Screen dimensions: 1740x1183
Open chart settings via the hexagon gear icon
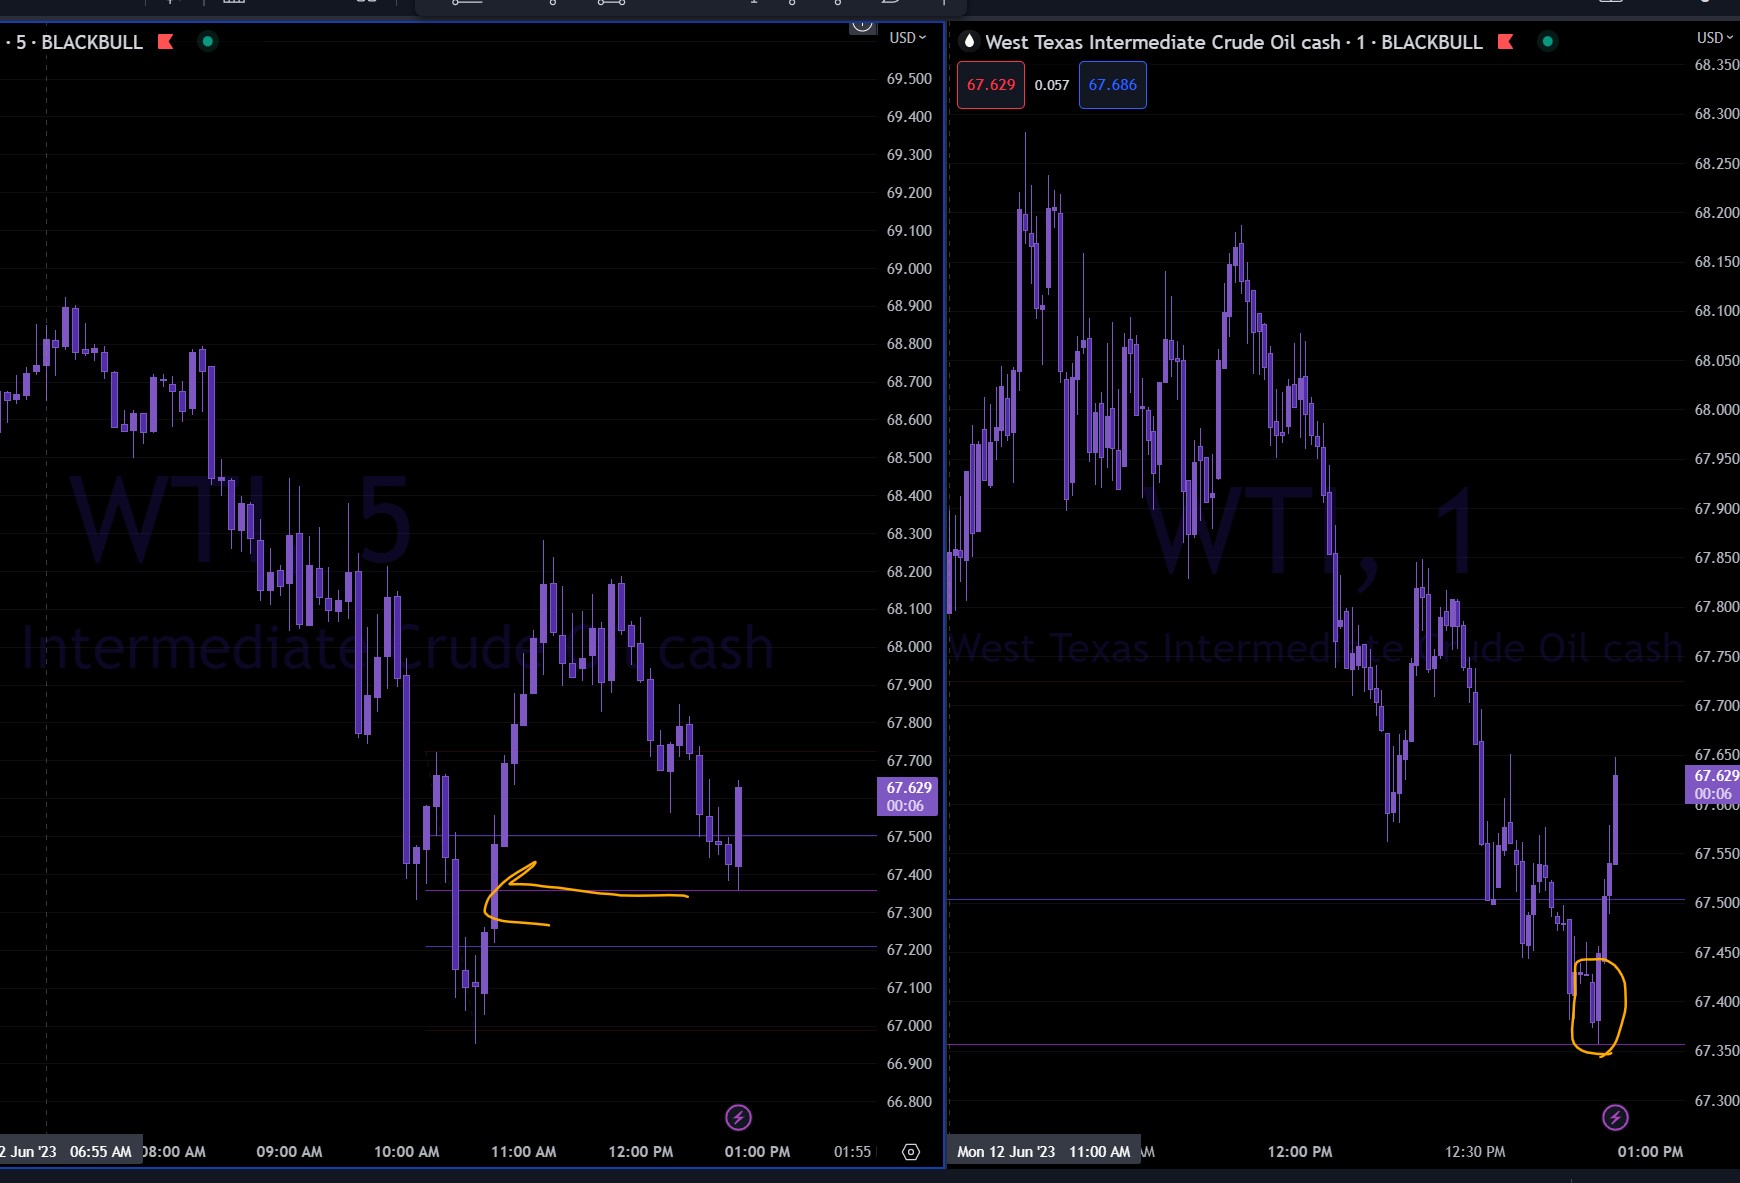[911, 1152]
